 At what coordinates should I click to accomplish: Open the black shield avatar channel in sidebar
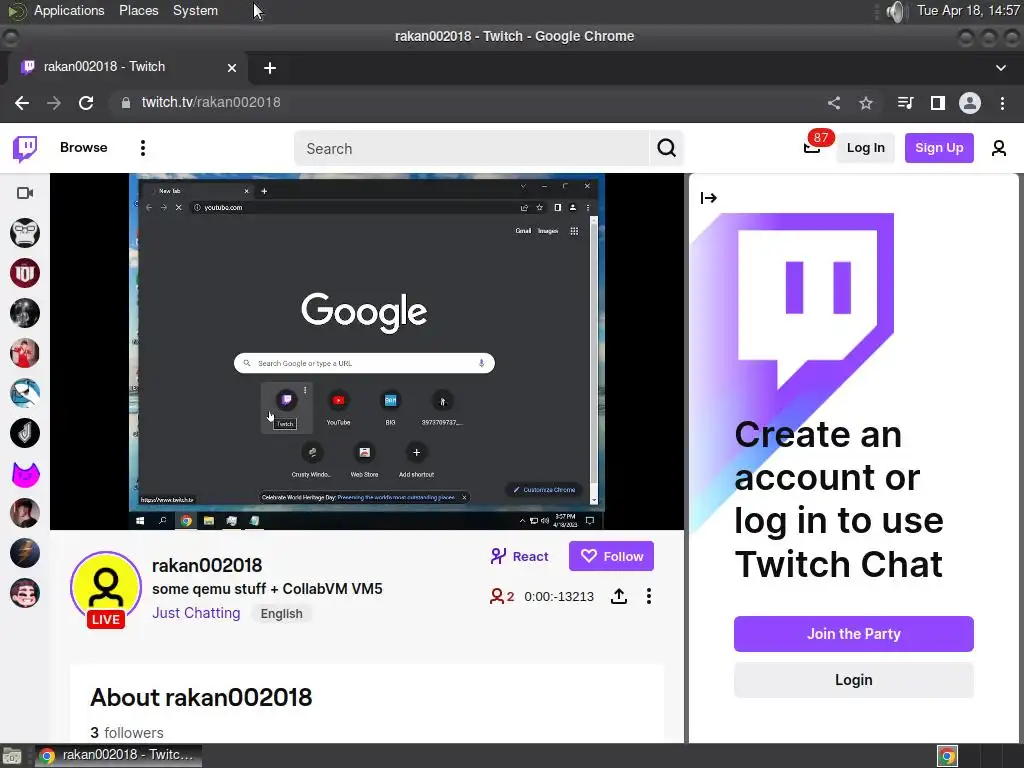(x=25, y=433)
